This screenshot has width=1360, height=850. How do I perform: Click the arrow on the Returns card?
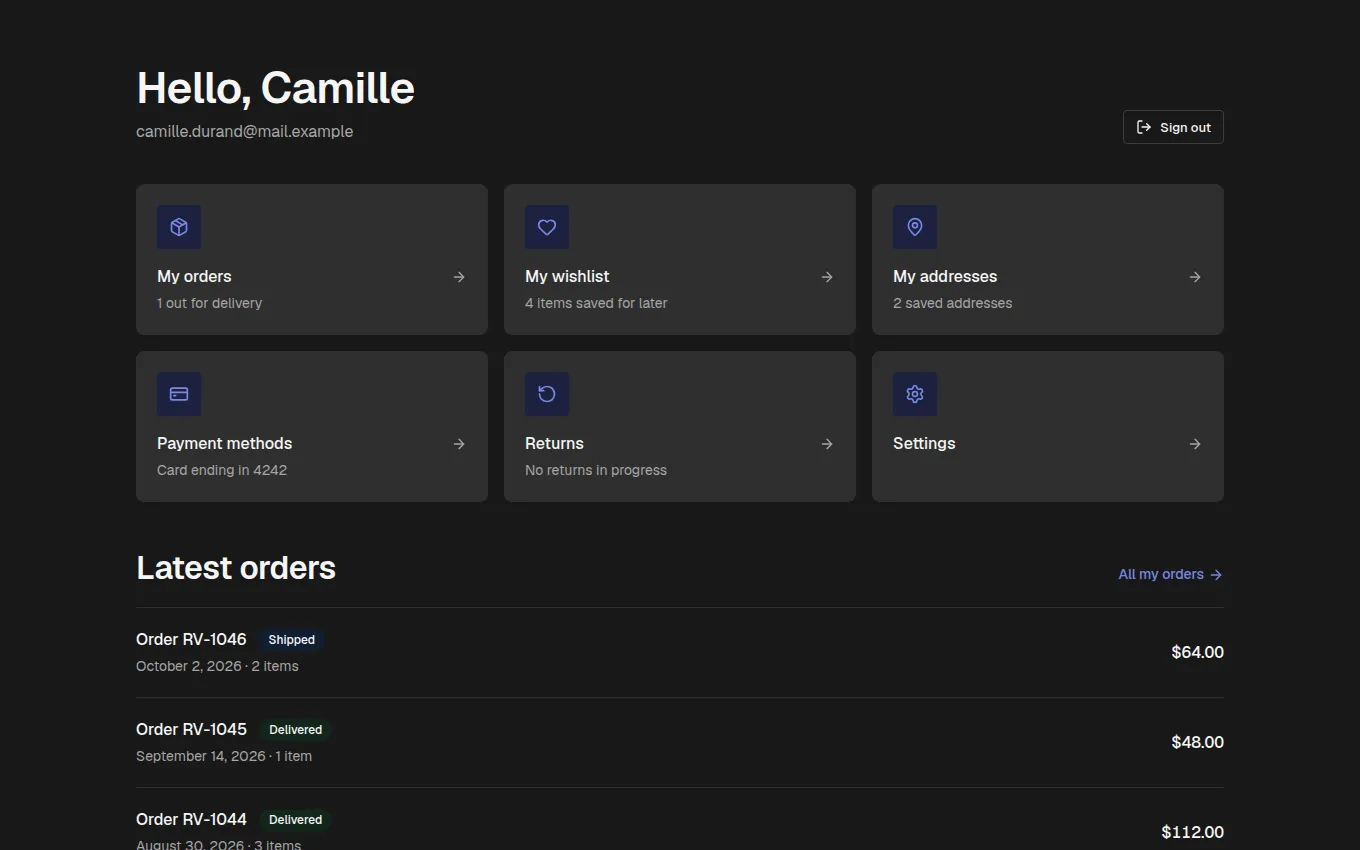[827, 444]
